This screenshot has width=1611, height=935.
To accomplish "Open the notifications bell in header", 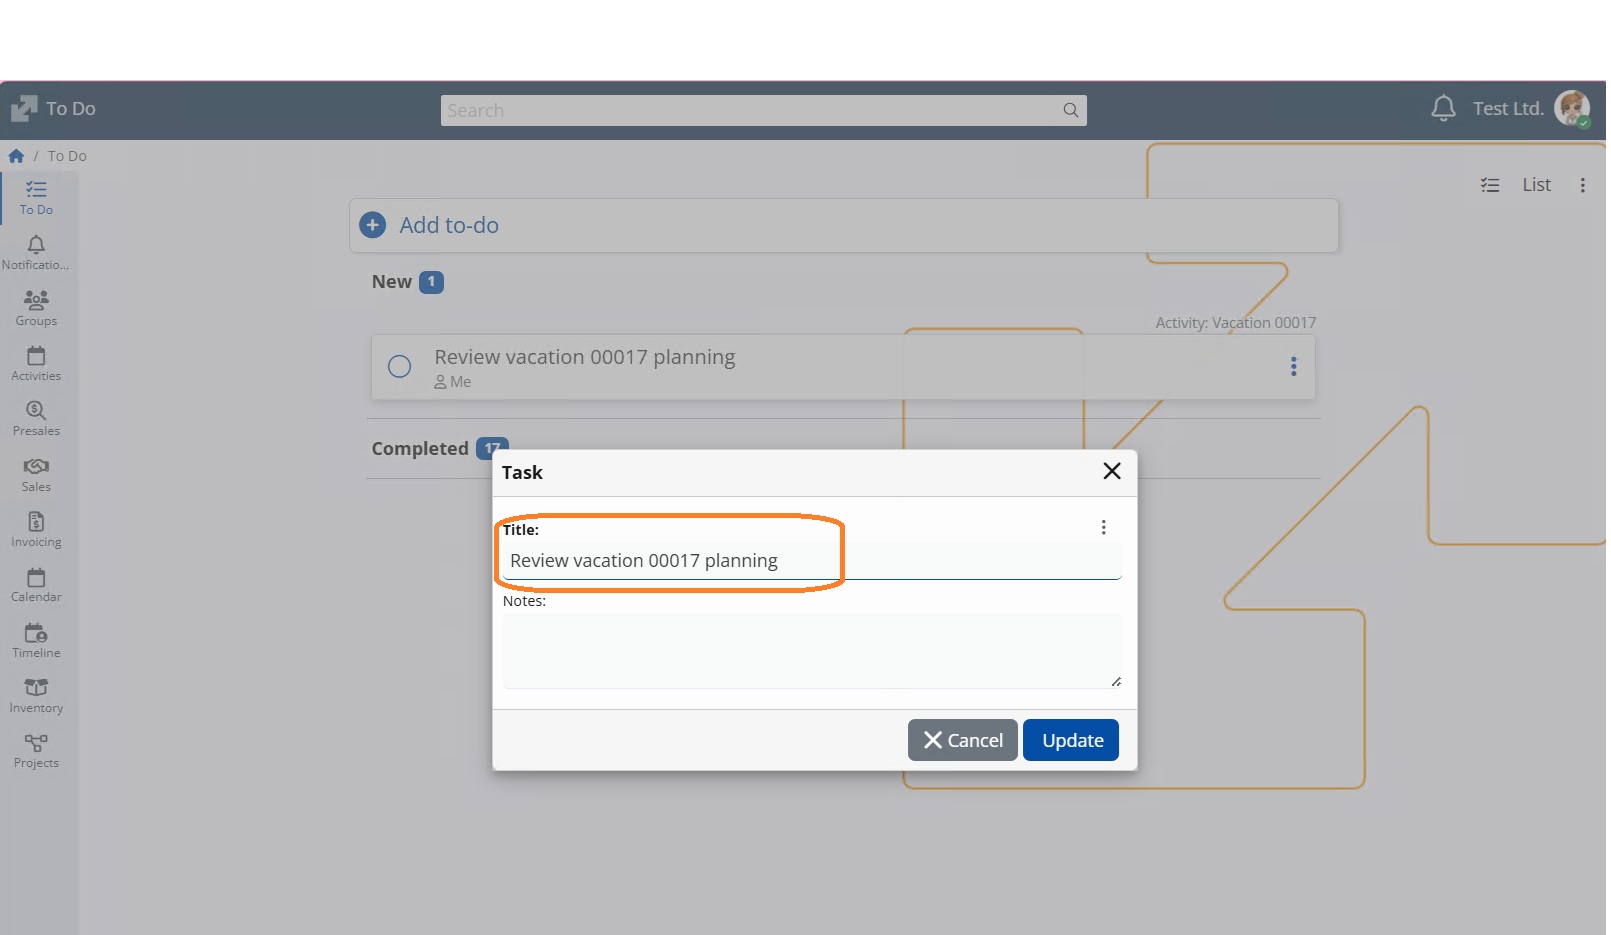I will tap(1443, 108).
